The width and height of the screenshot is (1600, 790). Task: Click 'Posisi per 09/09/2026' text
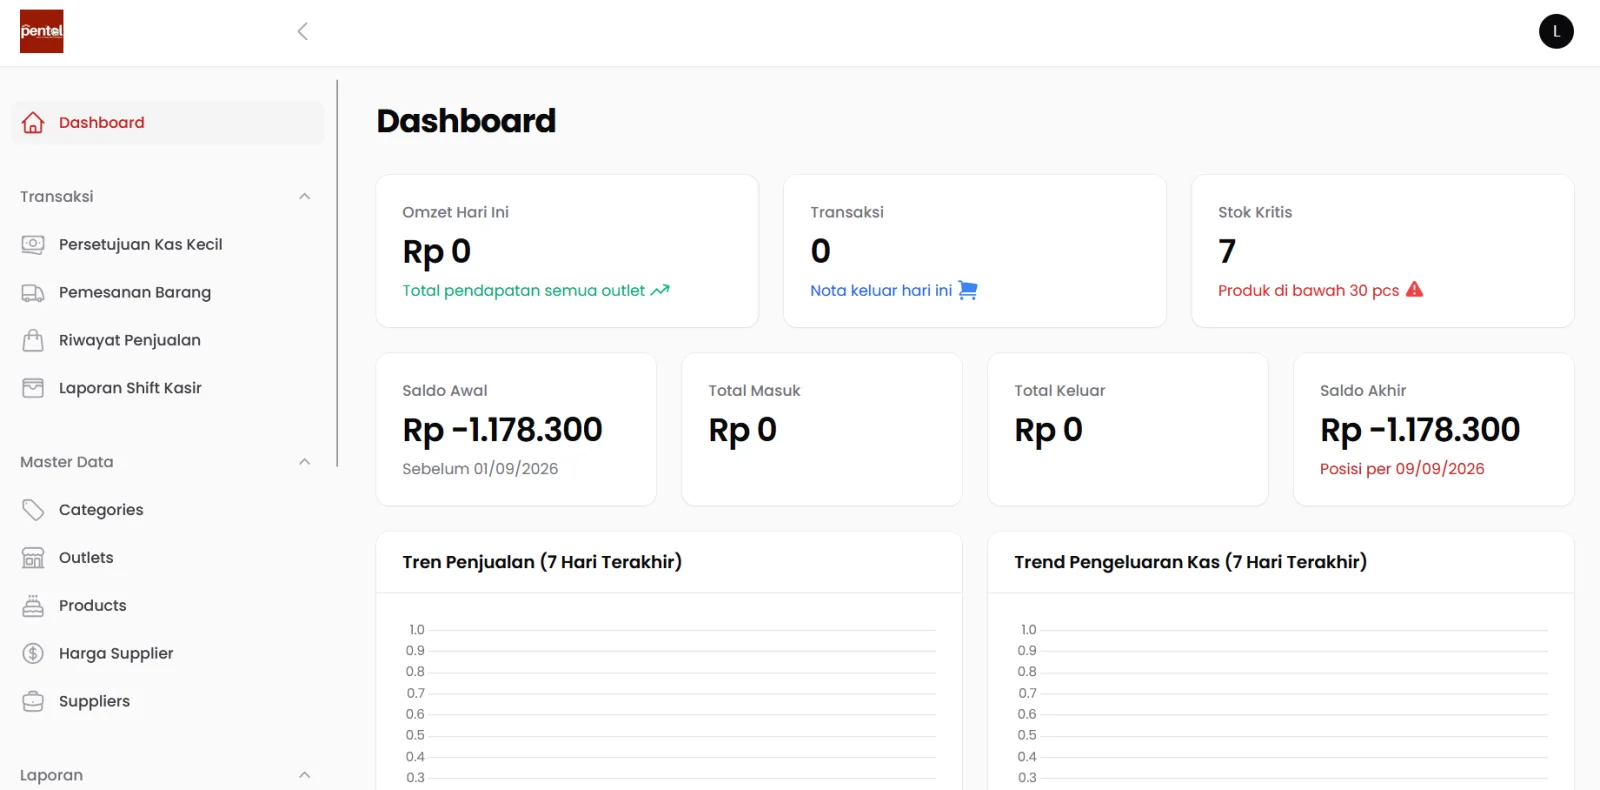(1402, 469)
